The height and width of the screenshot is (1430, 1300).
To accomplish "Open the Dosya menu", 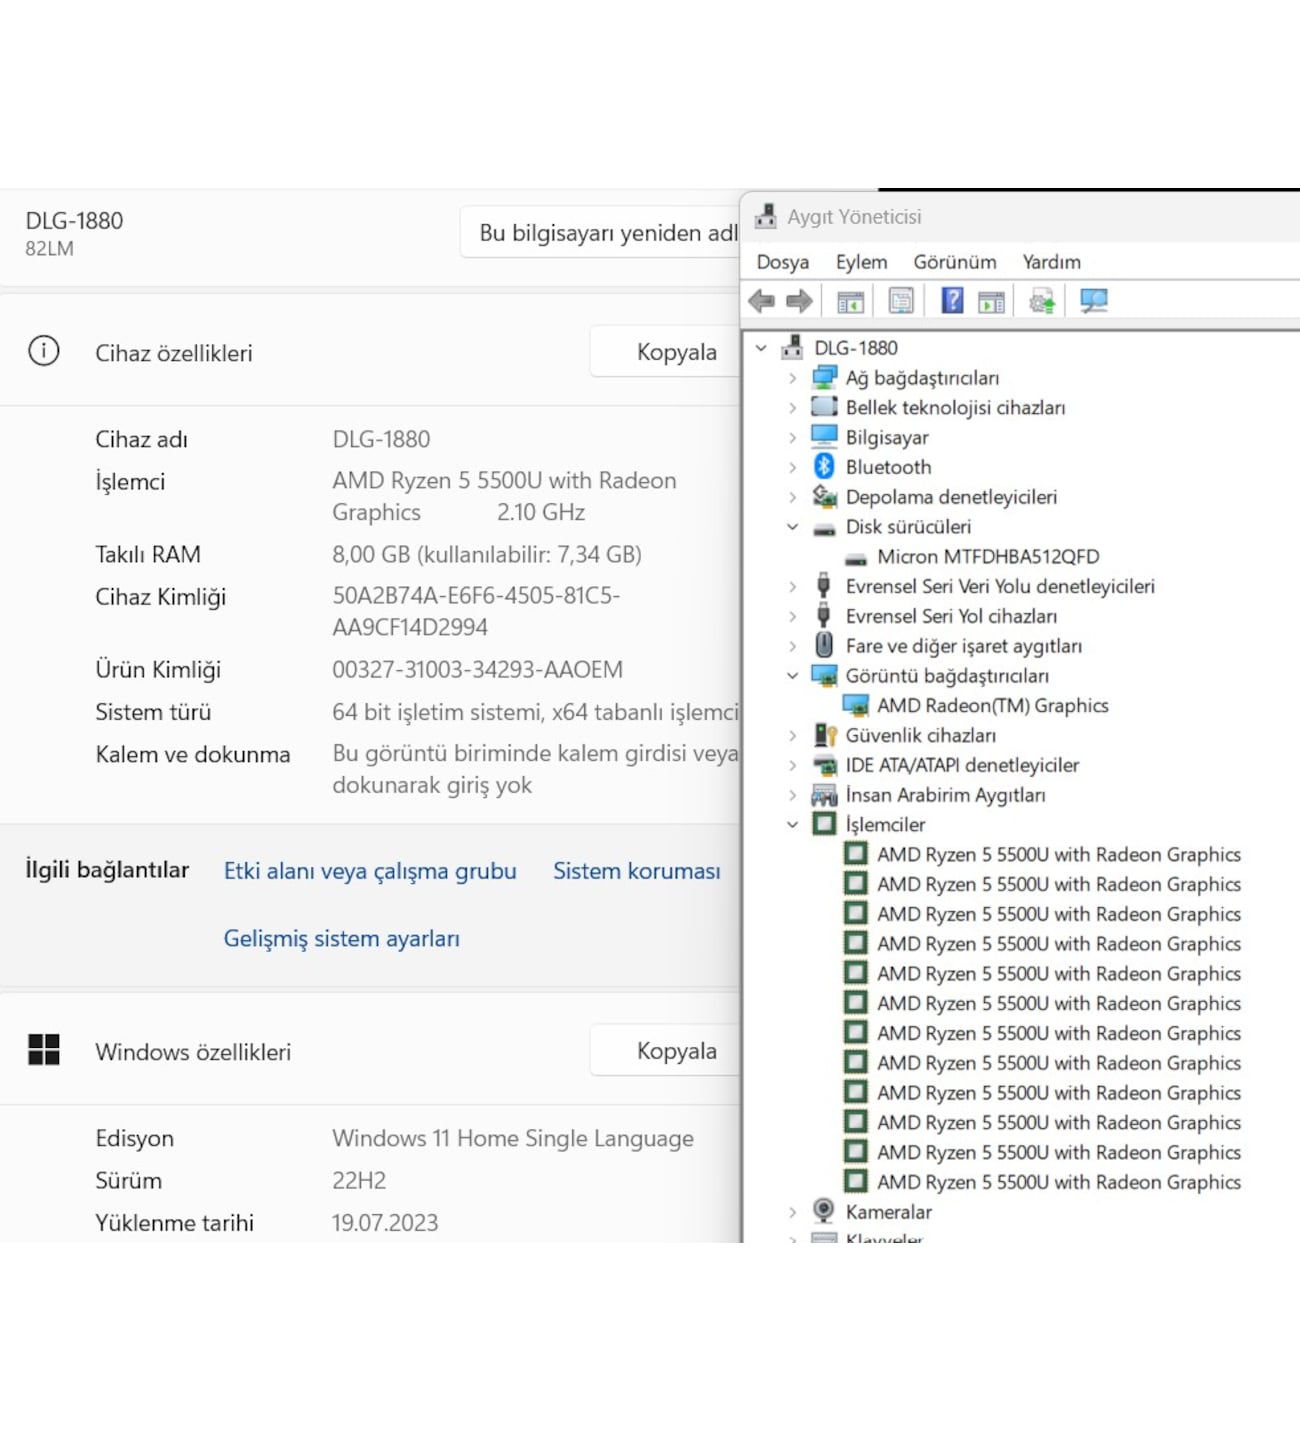I will (x=783, y=262).
